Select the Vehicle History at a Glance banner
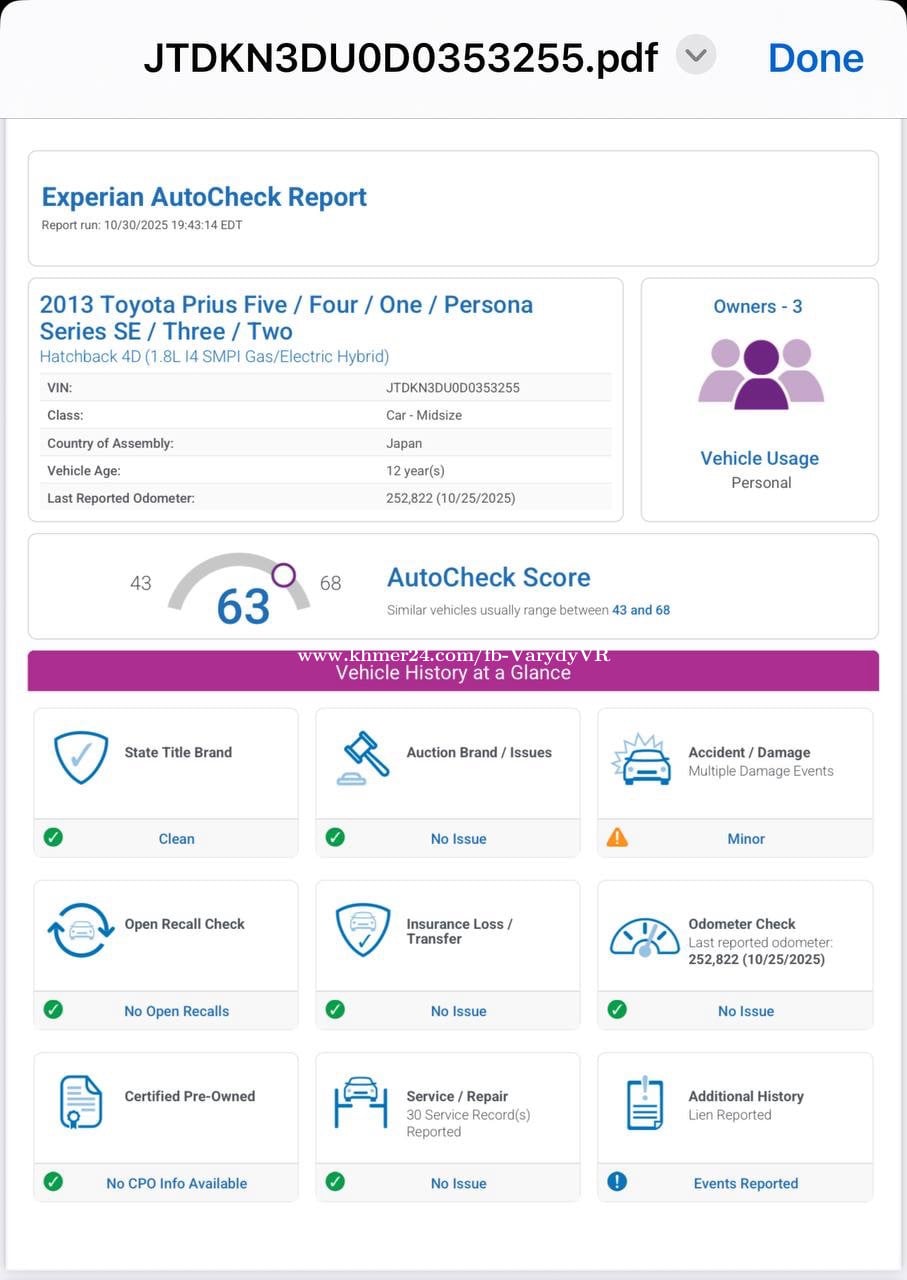The image size is (907, 1280). tap(453, 671)
